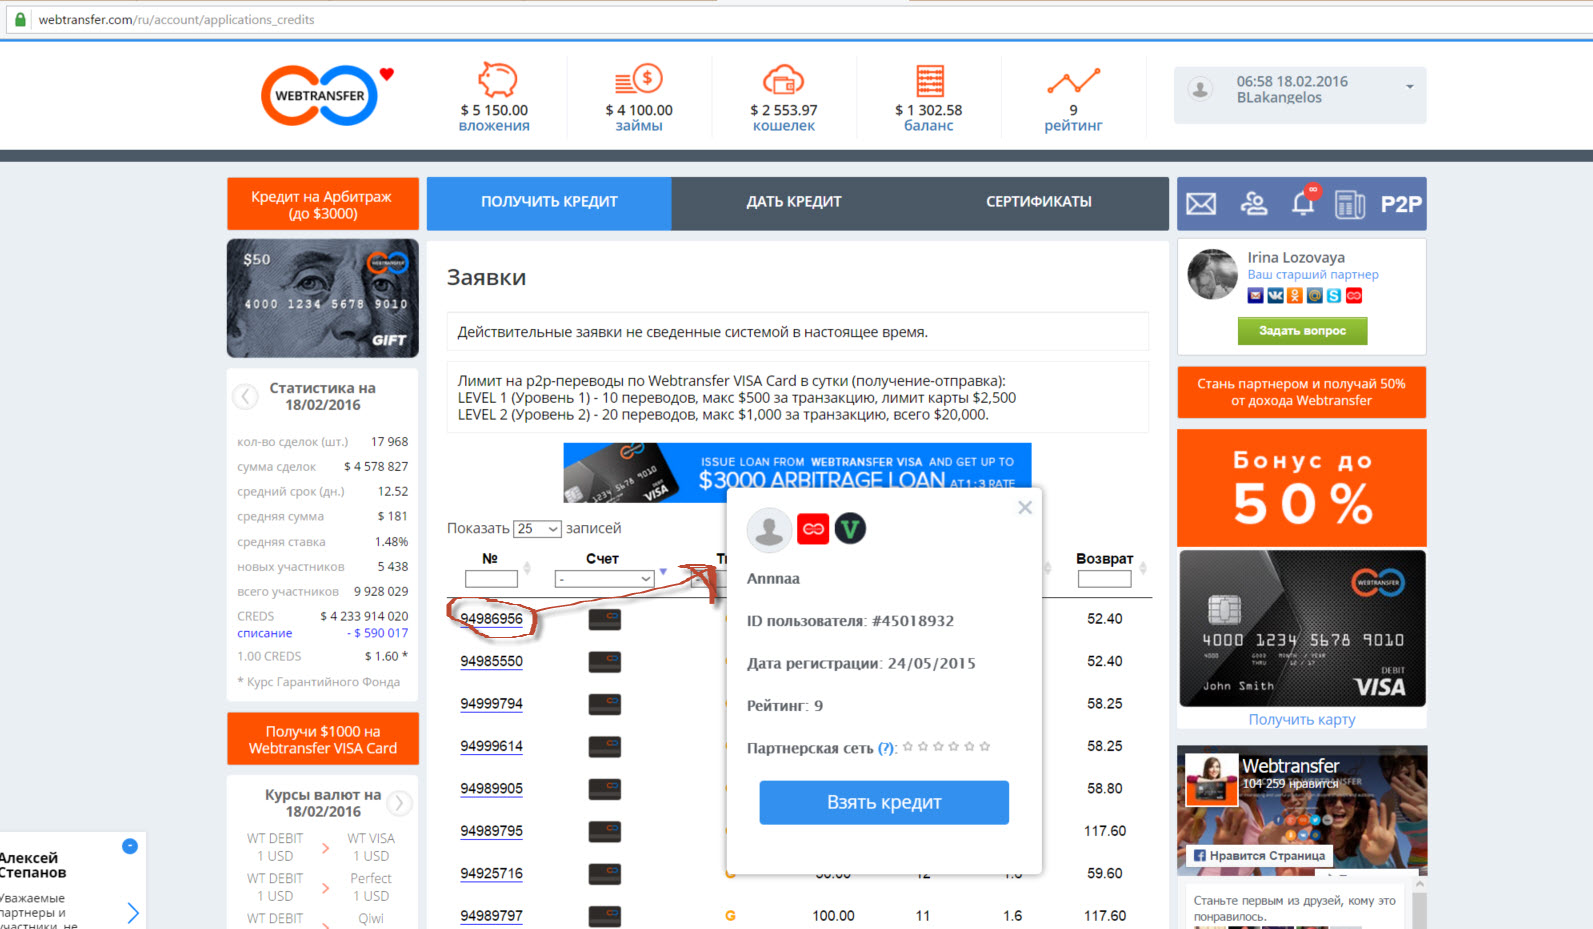Open списание link in statistics
The height and width of the screenshot is (929, 1593).
pyautogui.click(x=265, y=633)
